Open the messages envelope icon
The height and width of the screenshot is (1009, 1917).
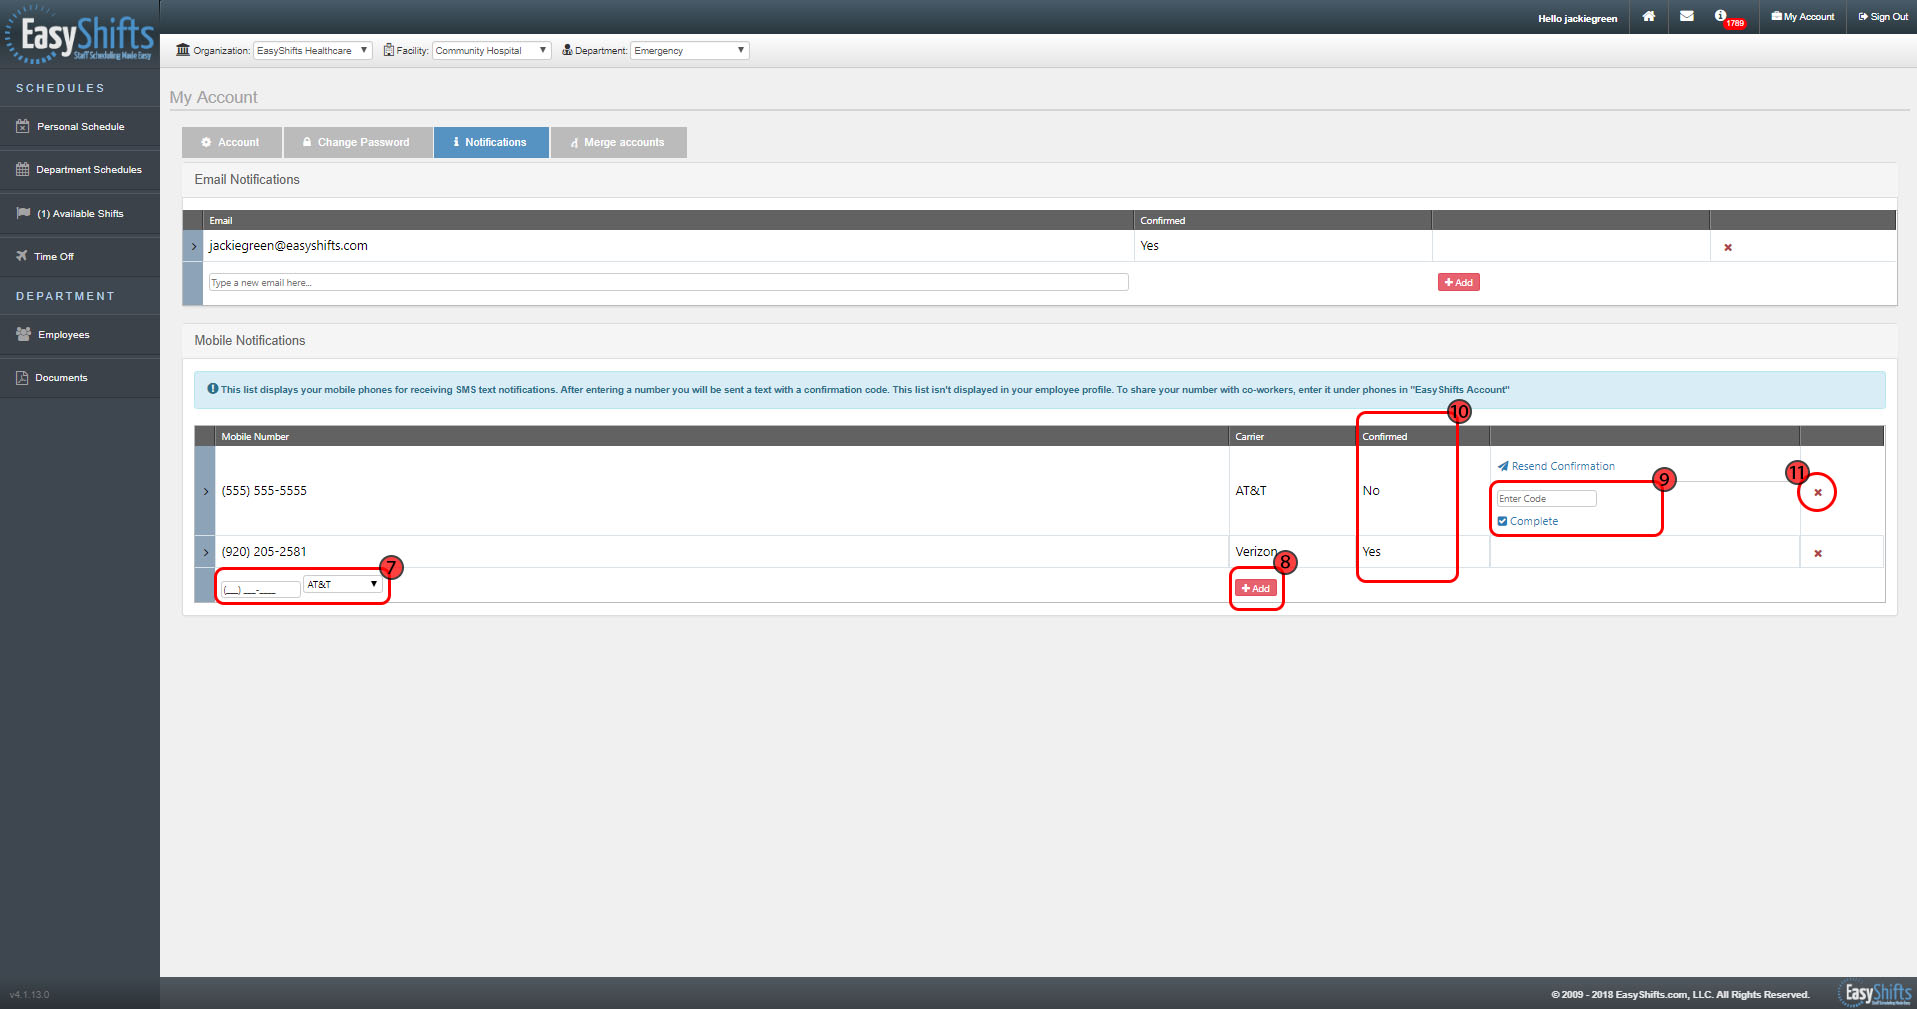pos(1687,16)
